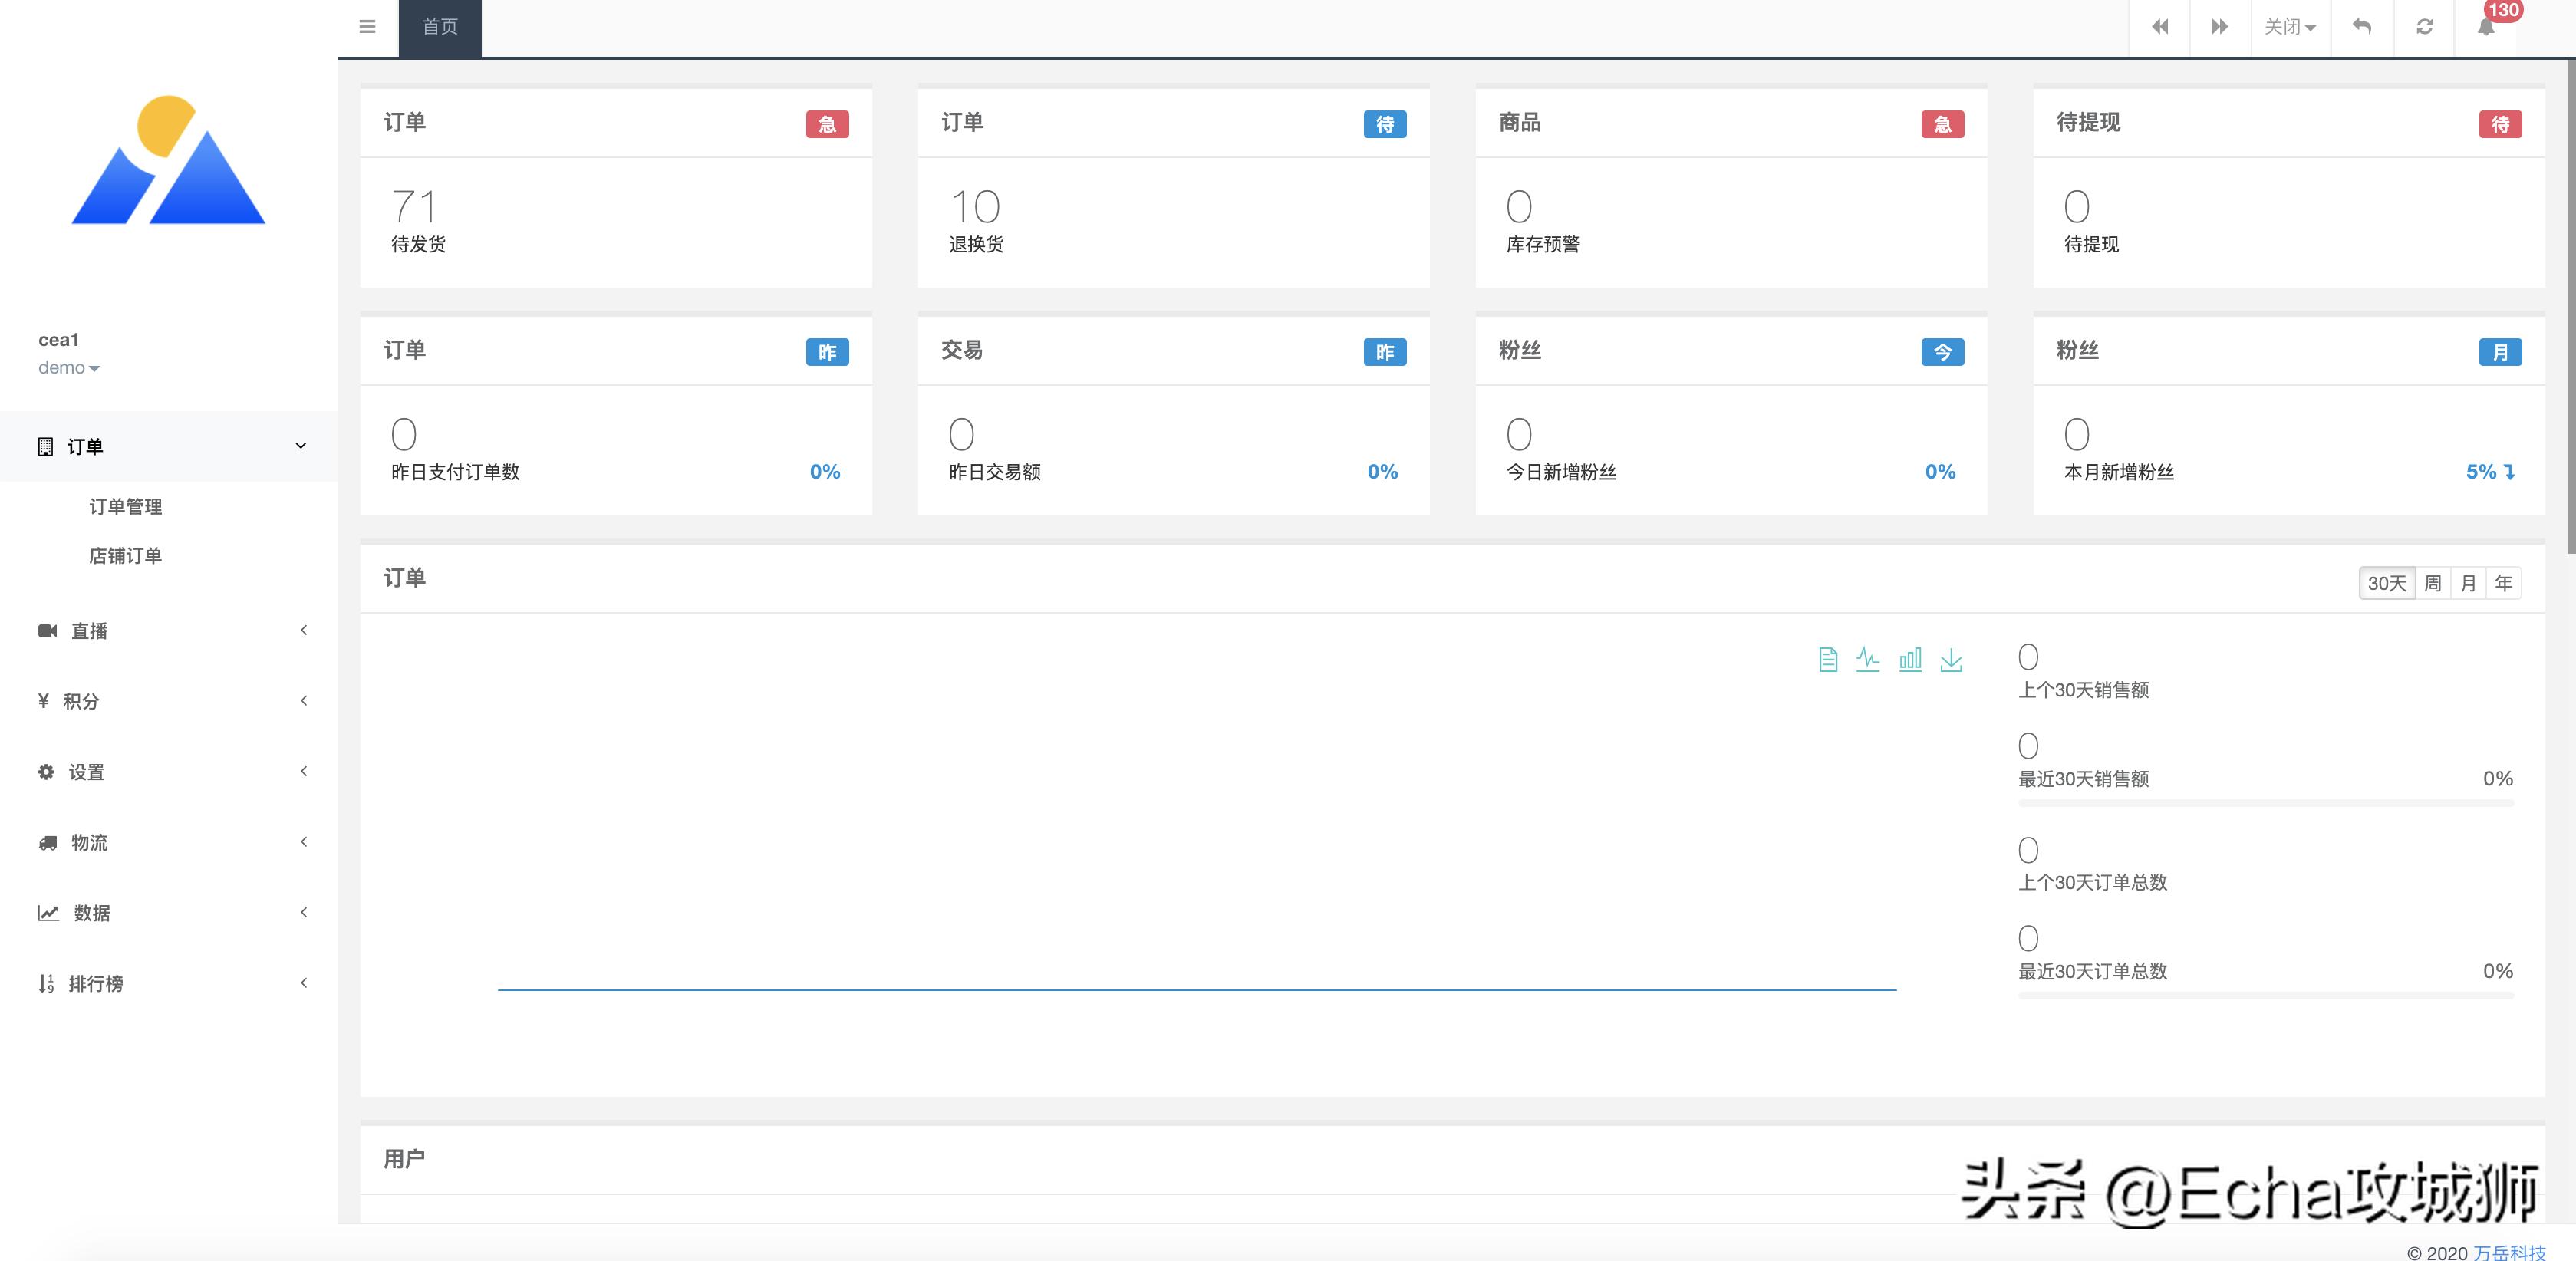Click the hamburger sidebar toggle icon
2576x1261 pixels.
[x=367, y=27]
